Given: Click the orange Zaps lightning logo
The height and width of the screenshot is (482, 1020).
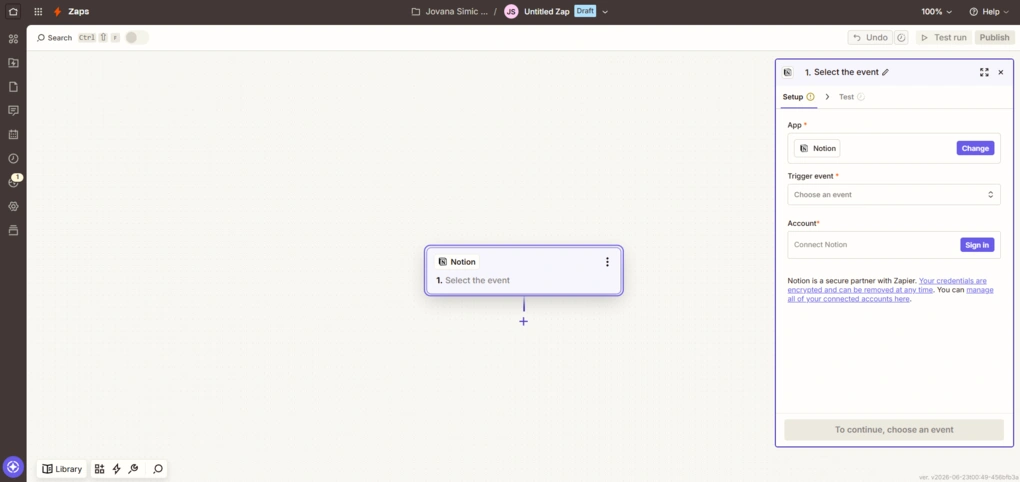Looking at the screenshot, I should pos(58,12).
